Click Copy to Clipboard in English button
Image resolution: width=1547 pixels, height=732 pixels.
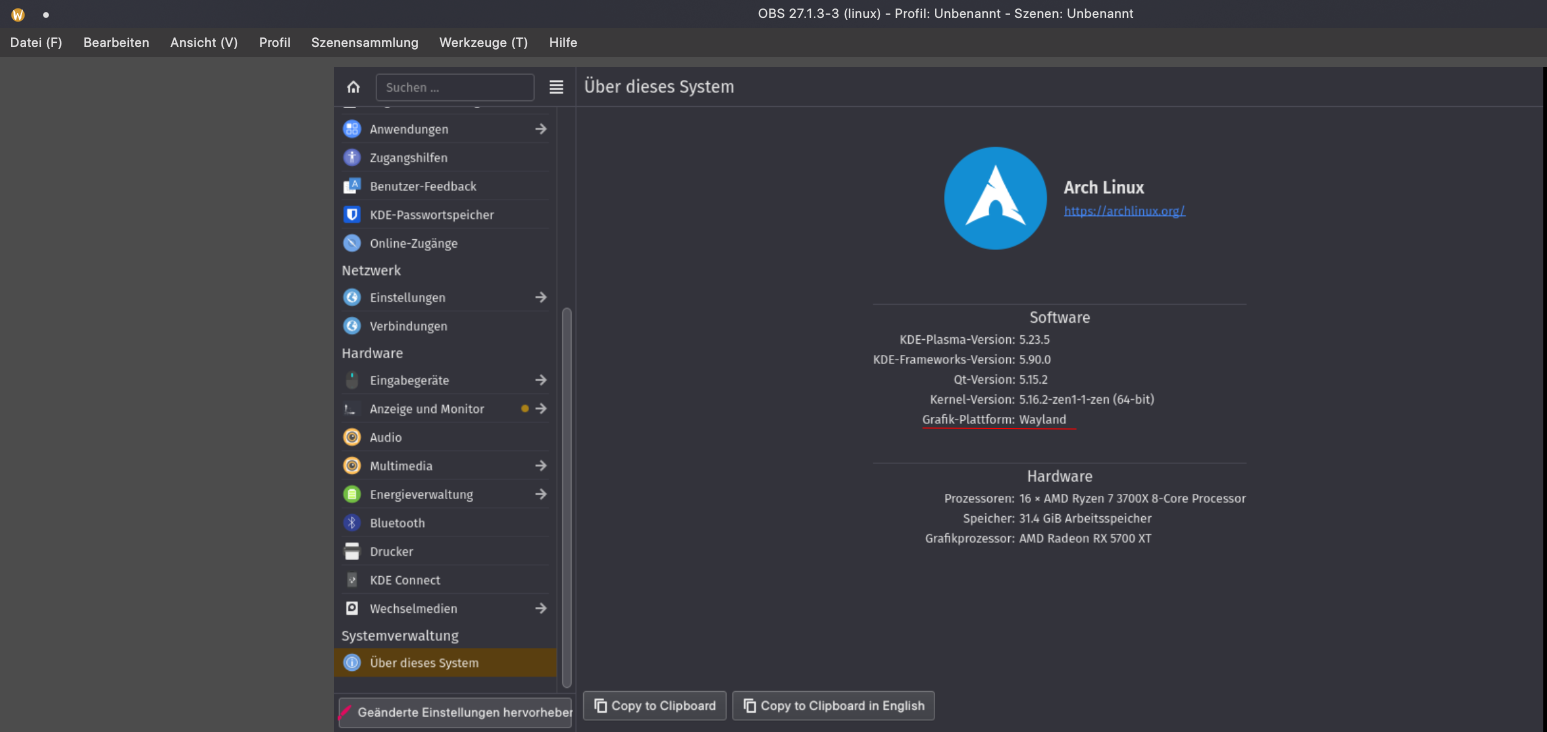coord(833,705)
